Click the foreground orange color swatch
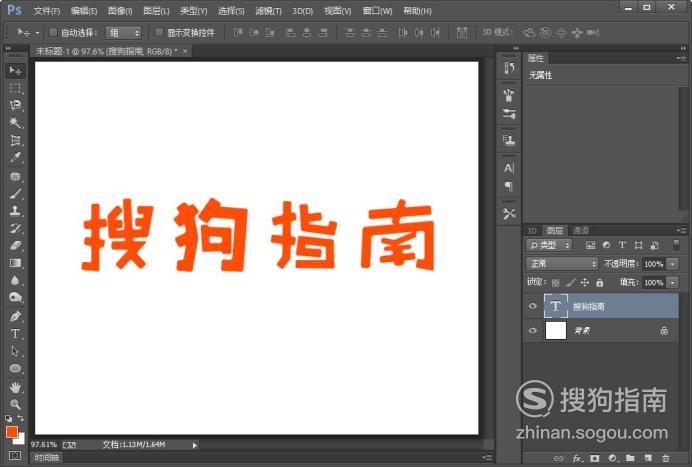Image resolution: width=692 pixels, height=467 pixels. pyautogui.click(x=12, y=432)
